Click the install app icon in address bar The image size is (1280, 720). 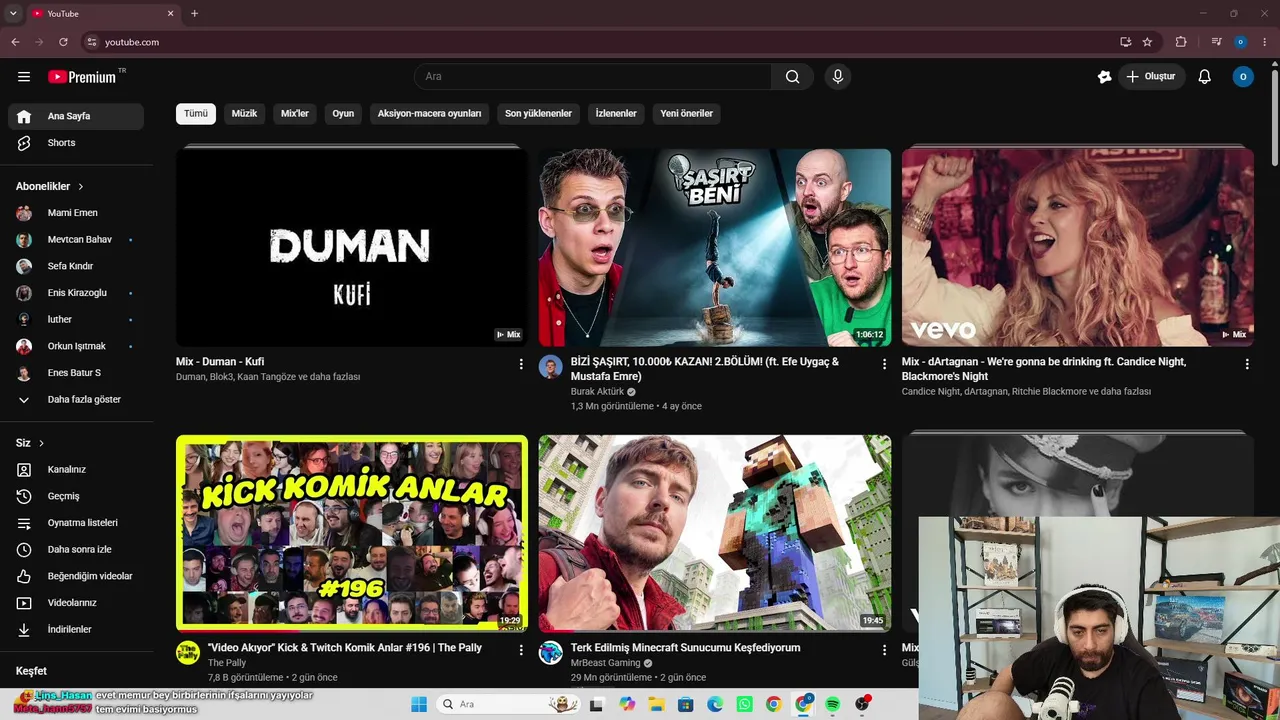click(1125, 42)
